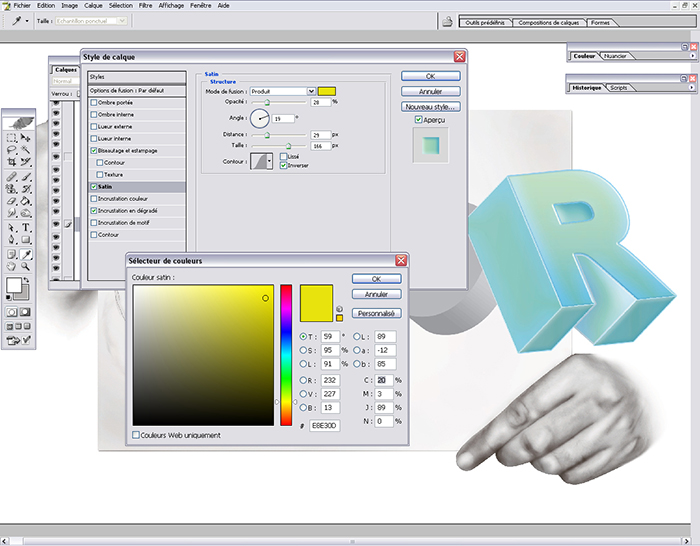Click the foreground color square in toolbox

point(15,286)
